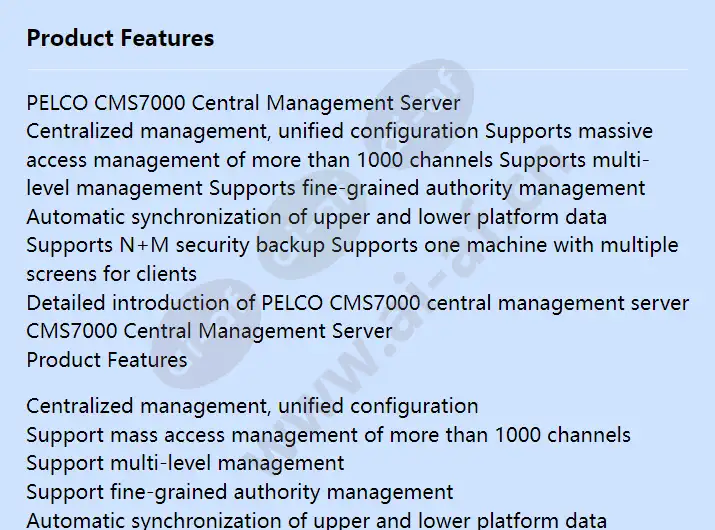Select the PELCO CMS7000 Central Management Server line
The image size is (715, 530).
[x=243, y=103]
